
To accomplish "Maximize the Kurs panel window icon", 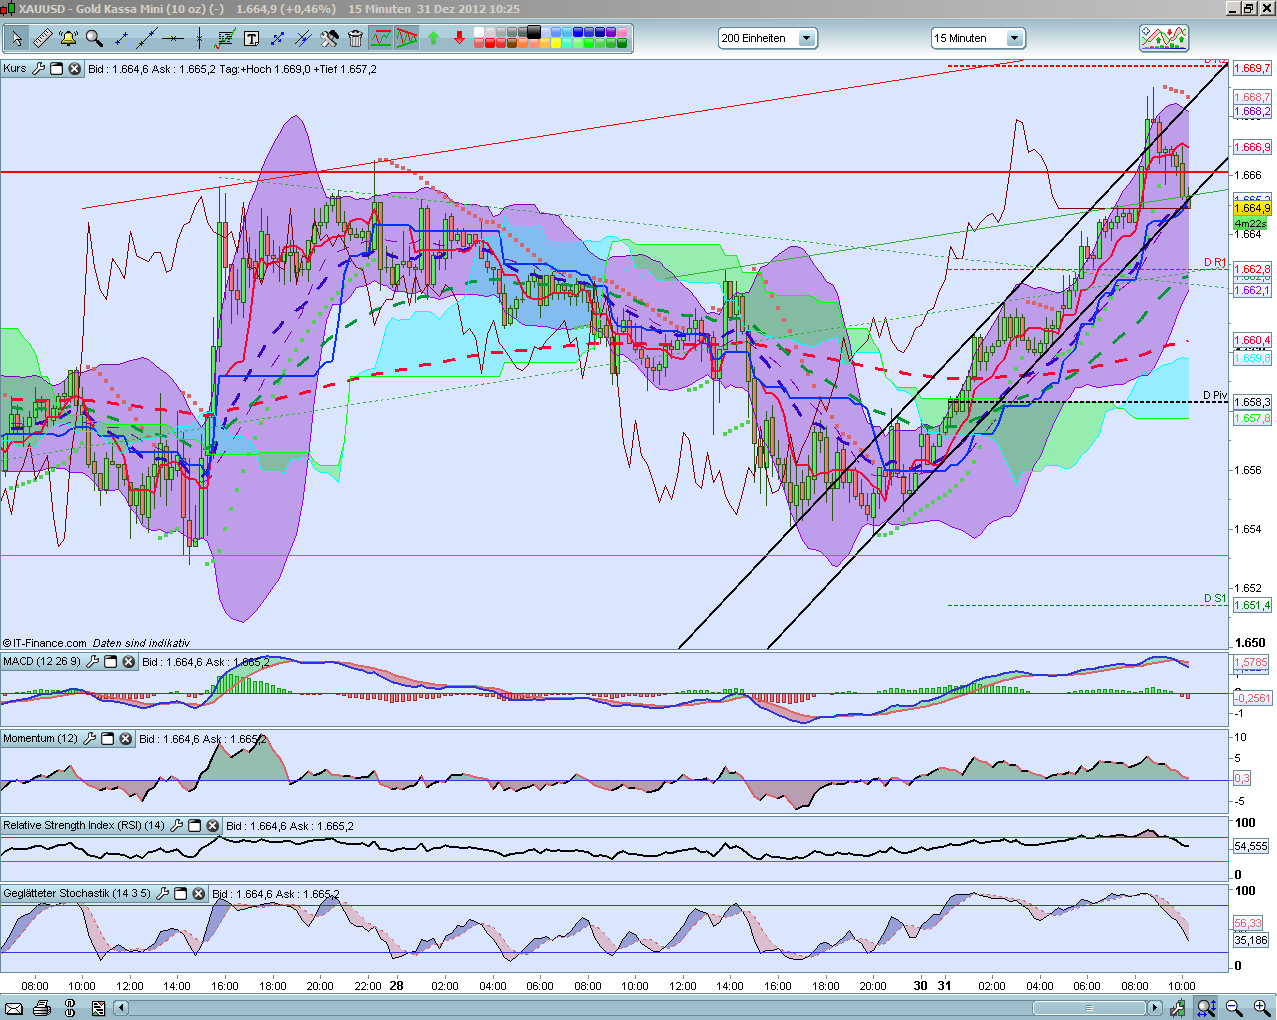I will pyautogui.click(x=57, y=68).
